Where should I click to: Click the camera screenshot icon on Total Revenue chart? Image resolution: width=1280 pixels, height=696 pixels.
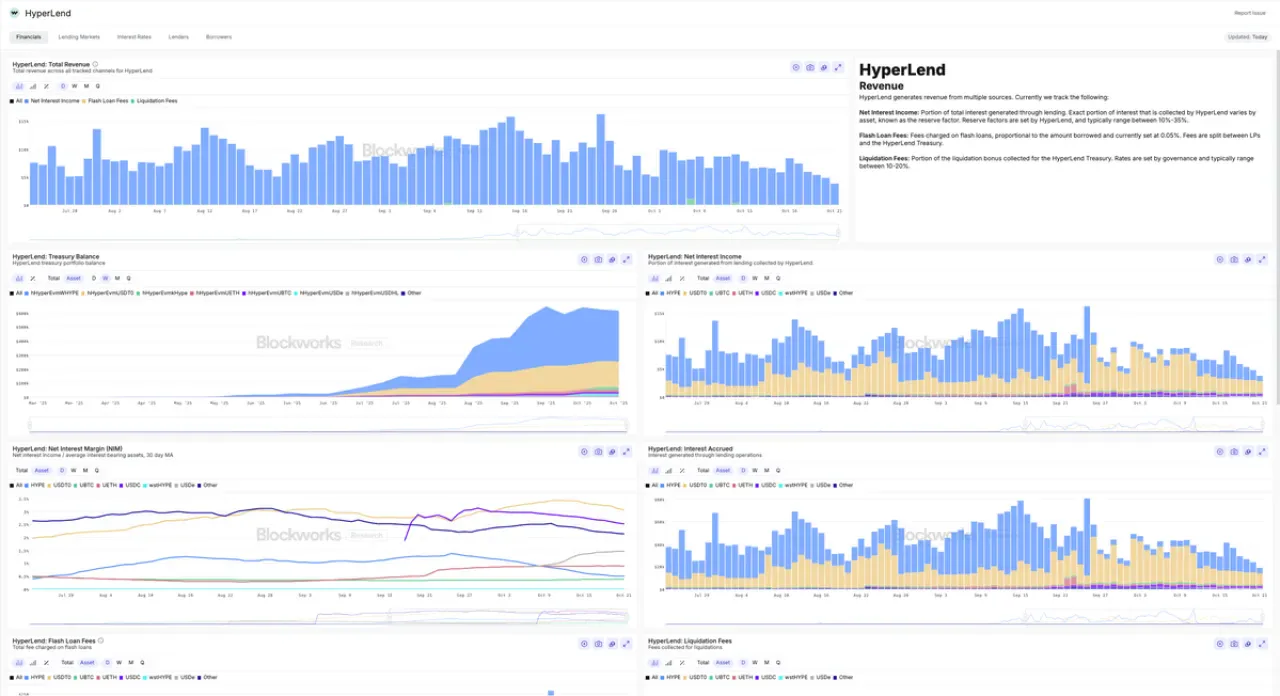click(x=810, y=67)
